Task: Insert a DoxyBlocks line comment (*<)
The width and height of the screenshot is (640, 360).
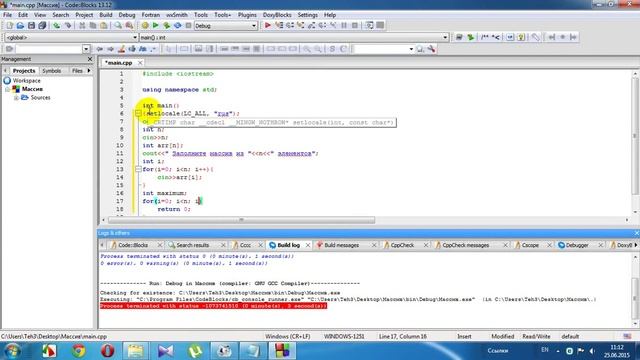Action: tap(496, 37)
